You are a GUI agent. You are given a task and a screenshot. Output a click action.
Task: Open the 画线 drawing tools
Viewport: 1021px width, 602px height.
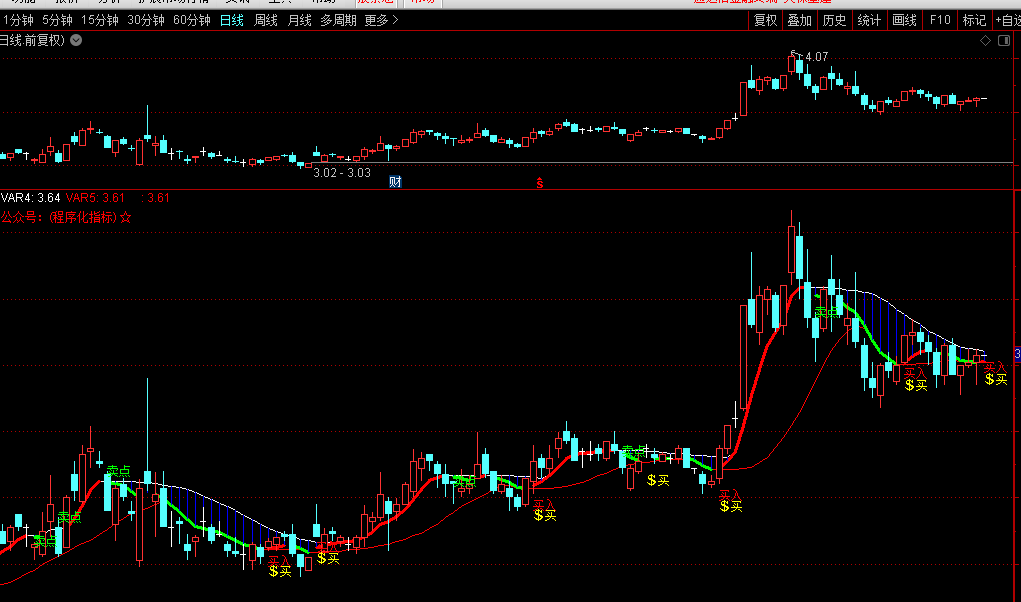(x=904, y=20)
